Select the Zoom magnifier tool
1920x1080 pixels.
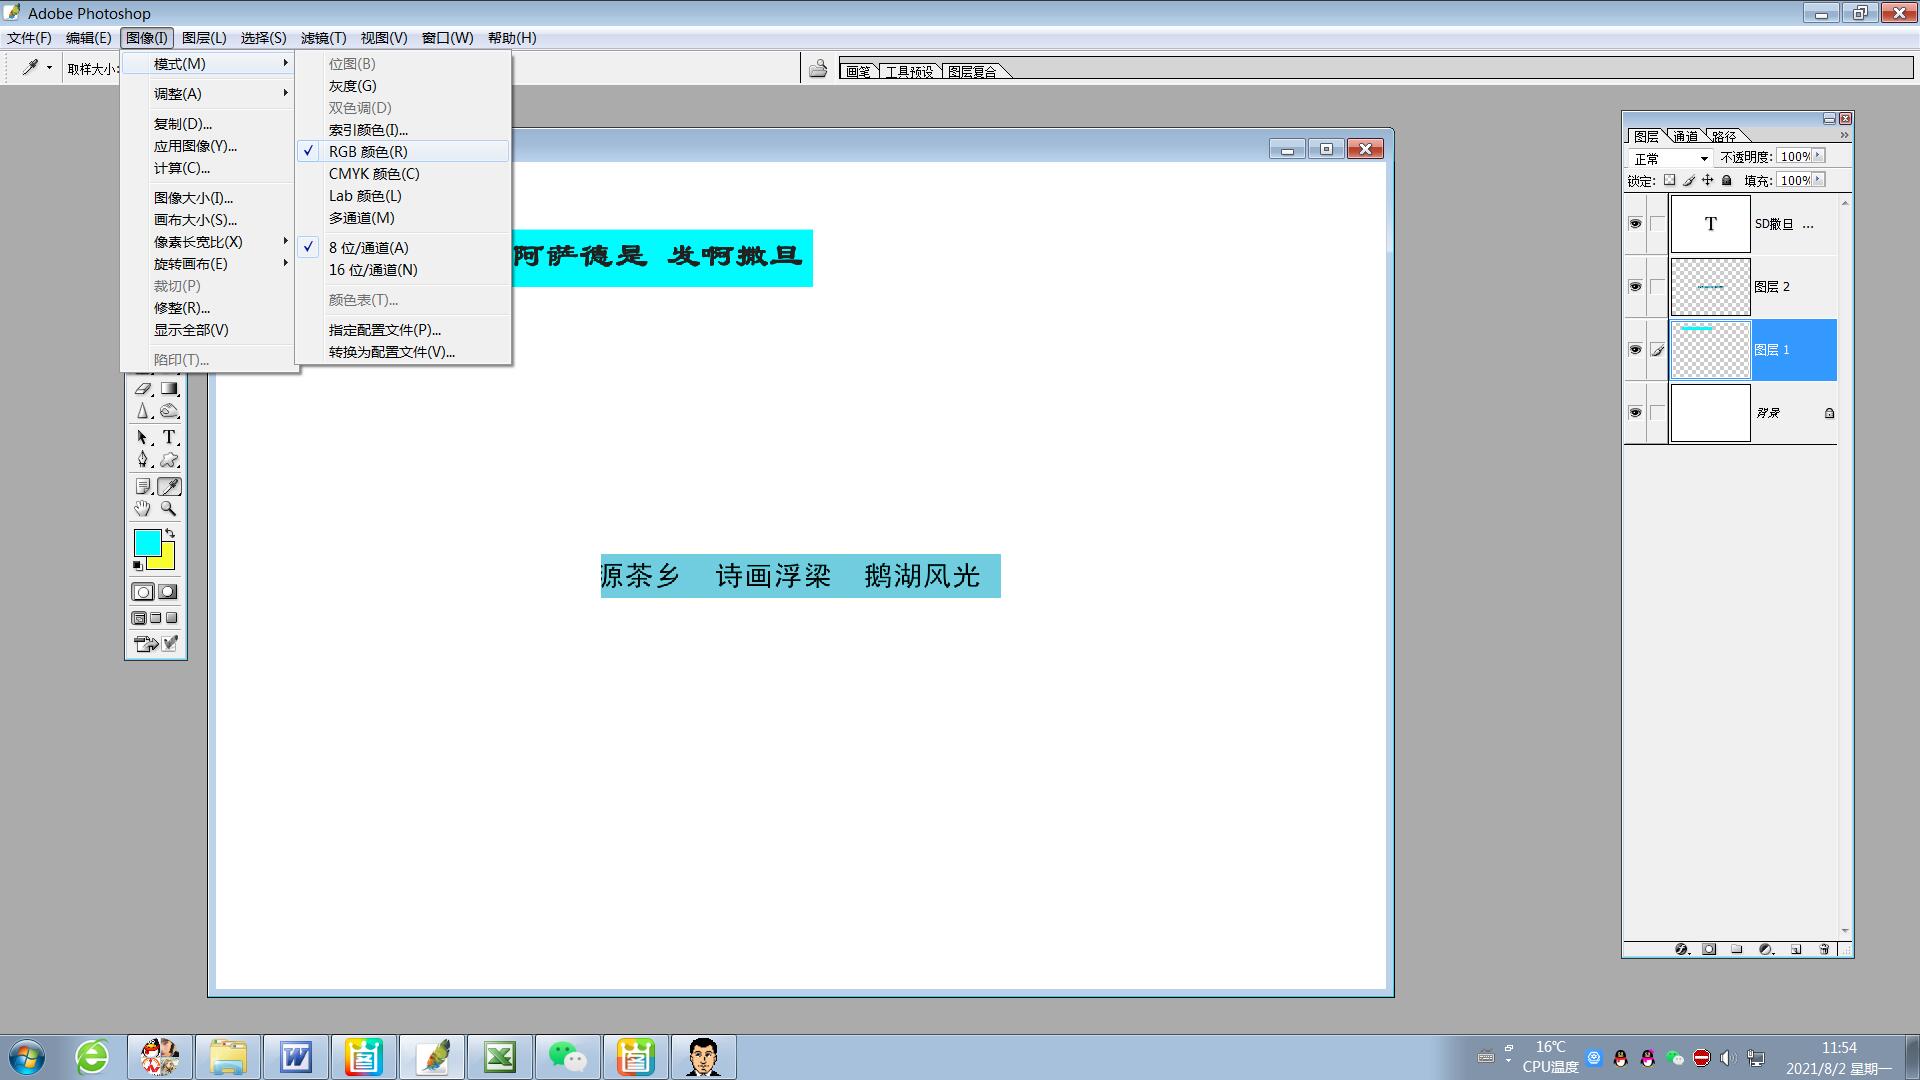[x=169, y=509]
